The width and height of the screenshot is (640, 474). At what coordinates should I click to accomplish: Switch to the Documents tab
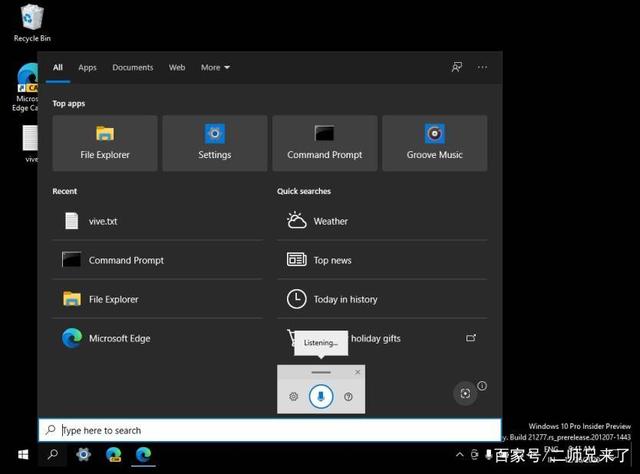pyautogui.click(x=133, y=67)
